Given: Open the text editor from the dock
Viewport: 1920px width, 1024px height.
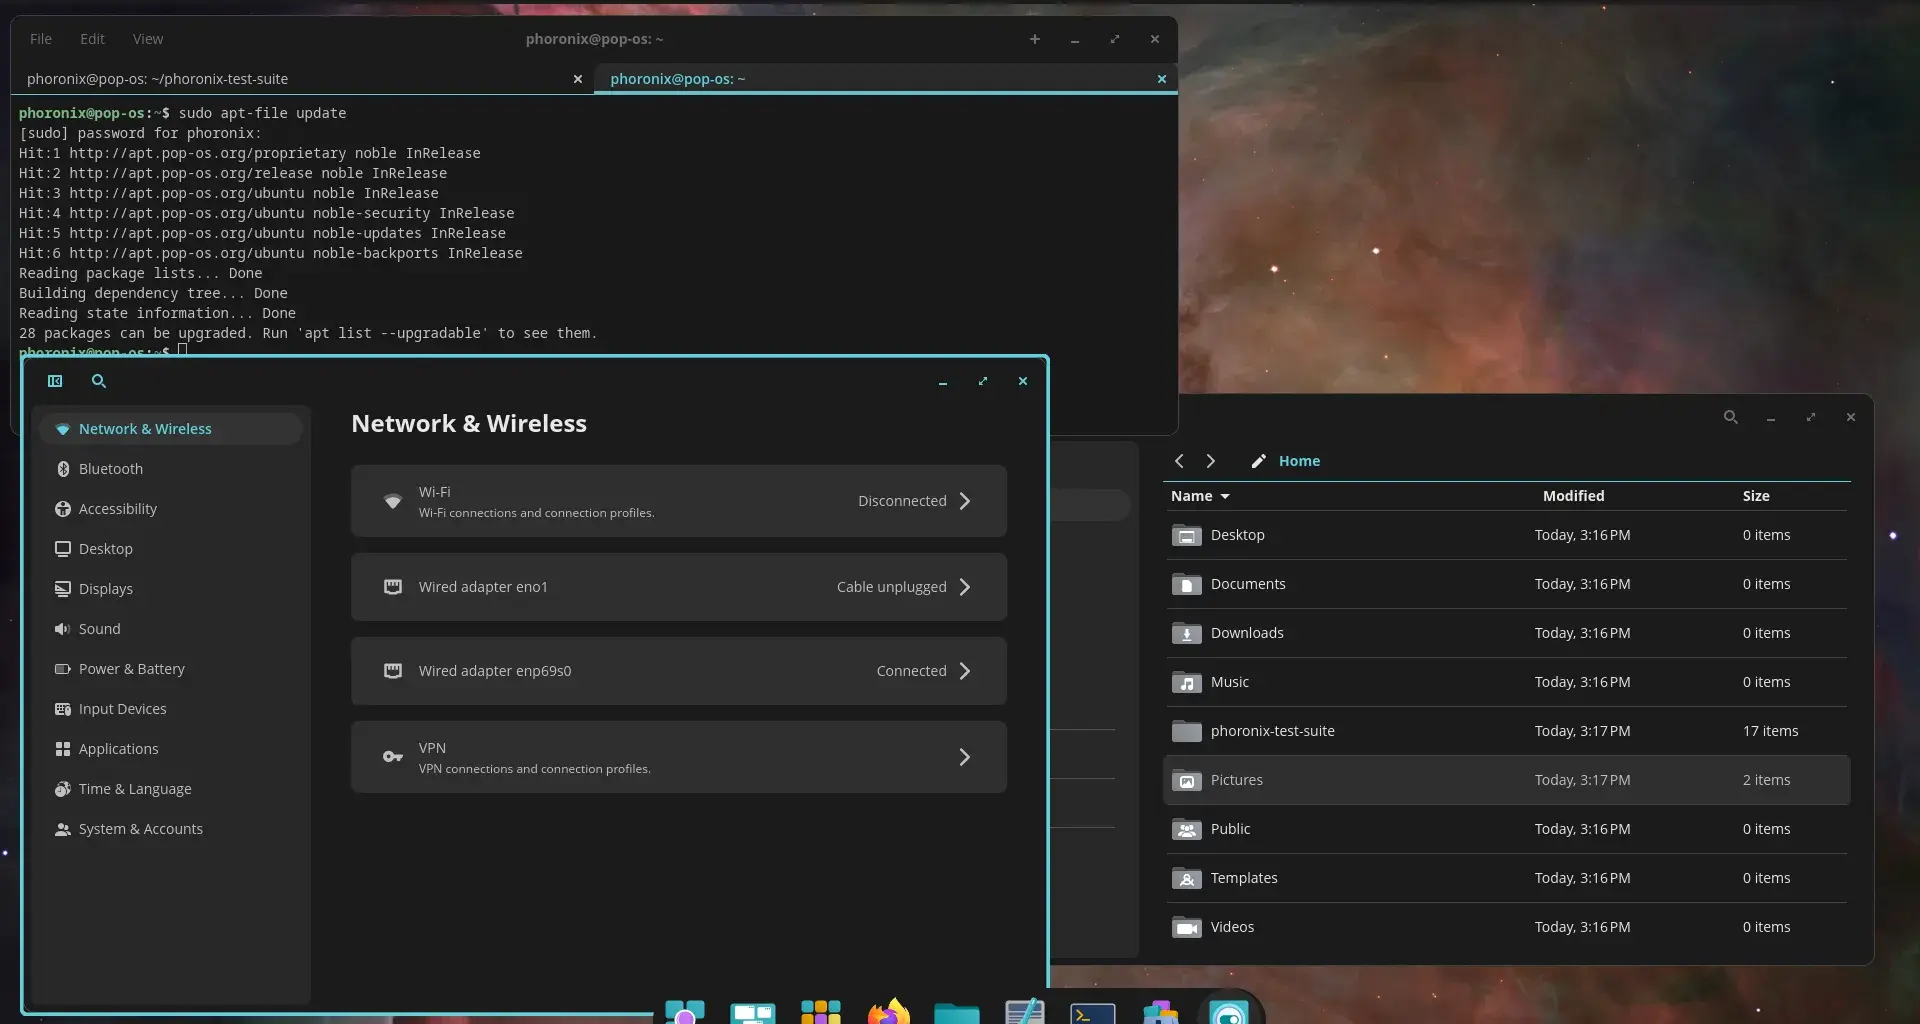Looking at the screenshot, I should pyautogui.click(x=1024, y=1011).
